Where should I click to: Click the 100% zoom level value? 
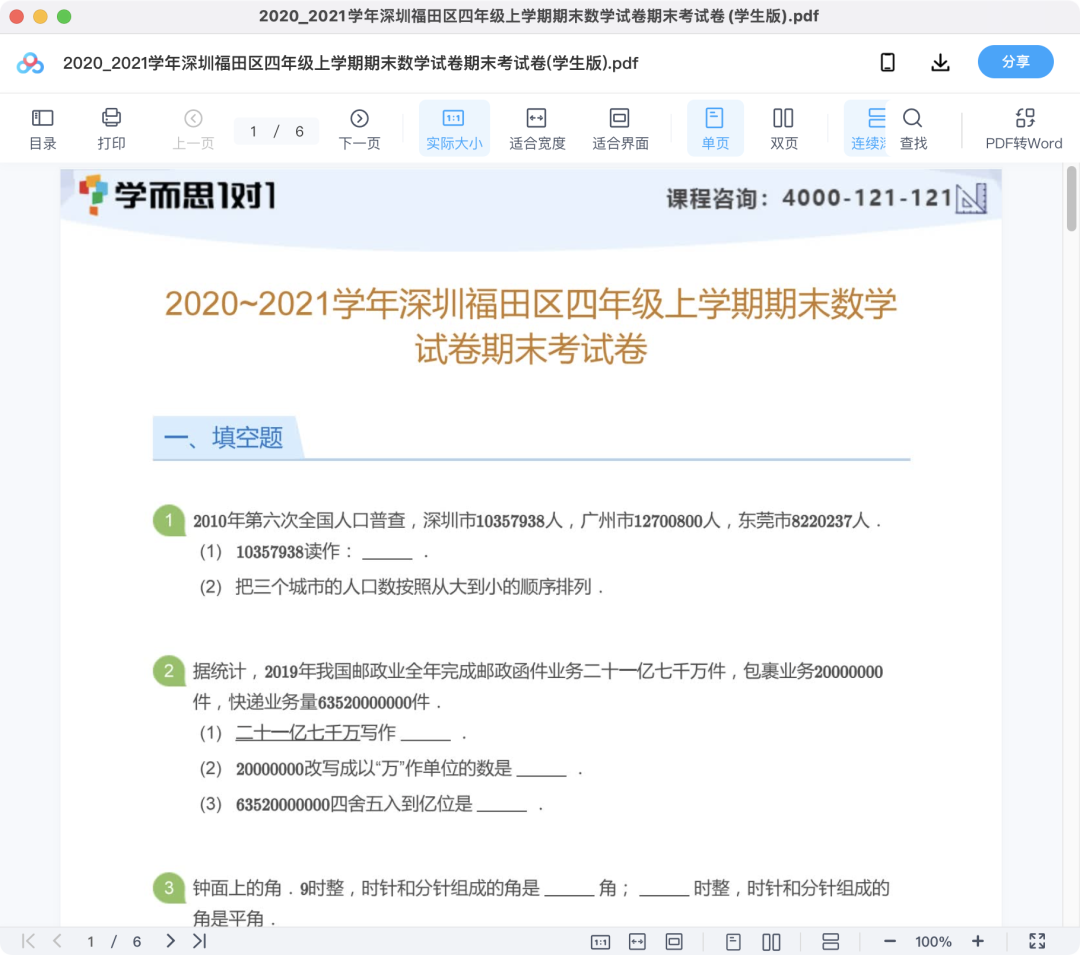[933, 942]
